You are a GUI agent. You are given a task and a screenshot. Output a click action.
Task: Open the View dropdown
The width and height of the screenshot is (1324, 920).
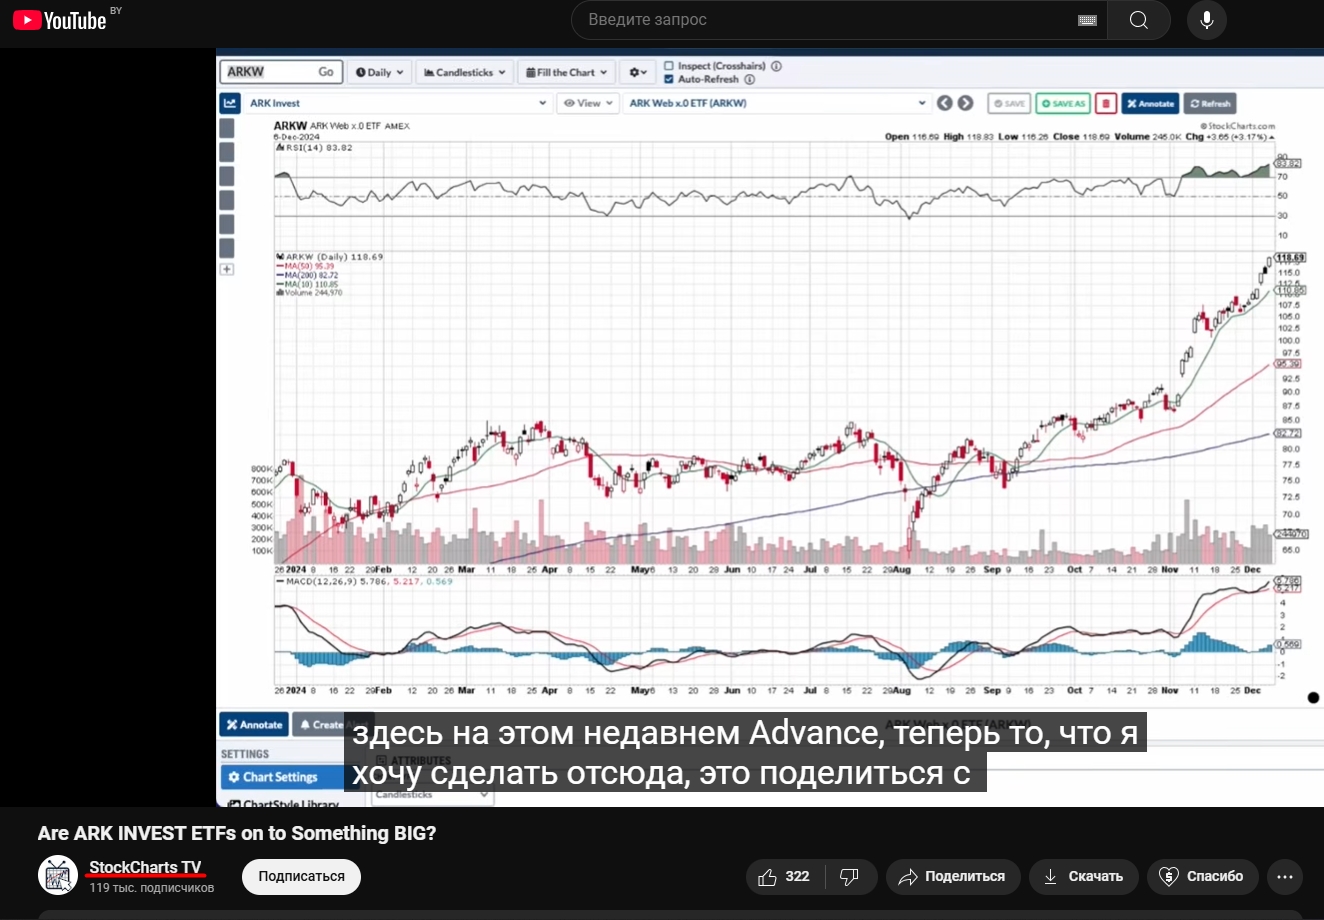587,103
